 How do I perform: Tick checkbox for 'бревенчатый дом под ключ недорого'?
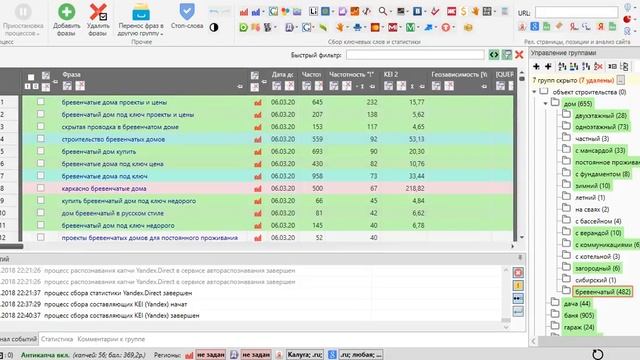tap(40, 224)
